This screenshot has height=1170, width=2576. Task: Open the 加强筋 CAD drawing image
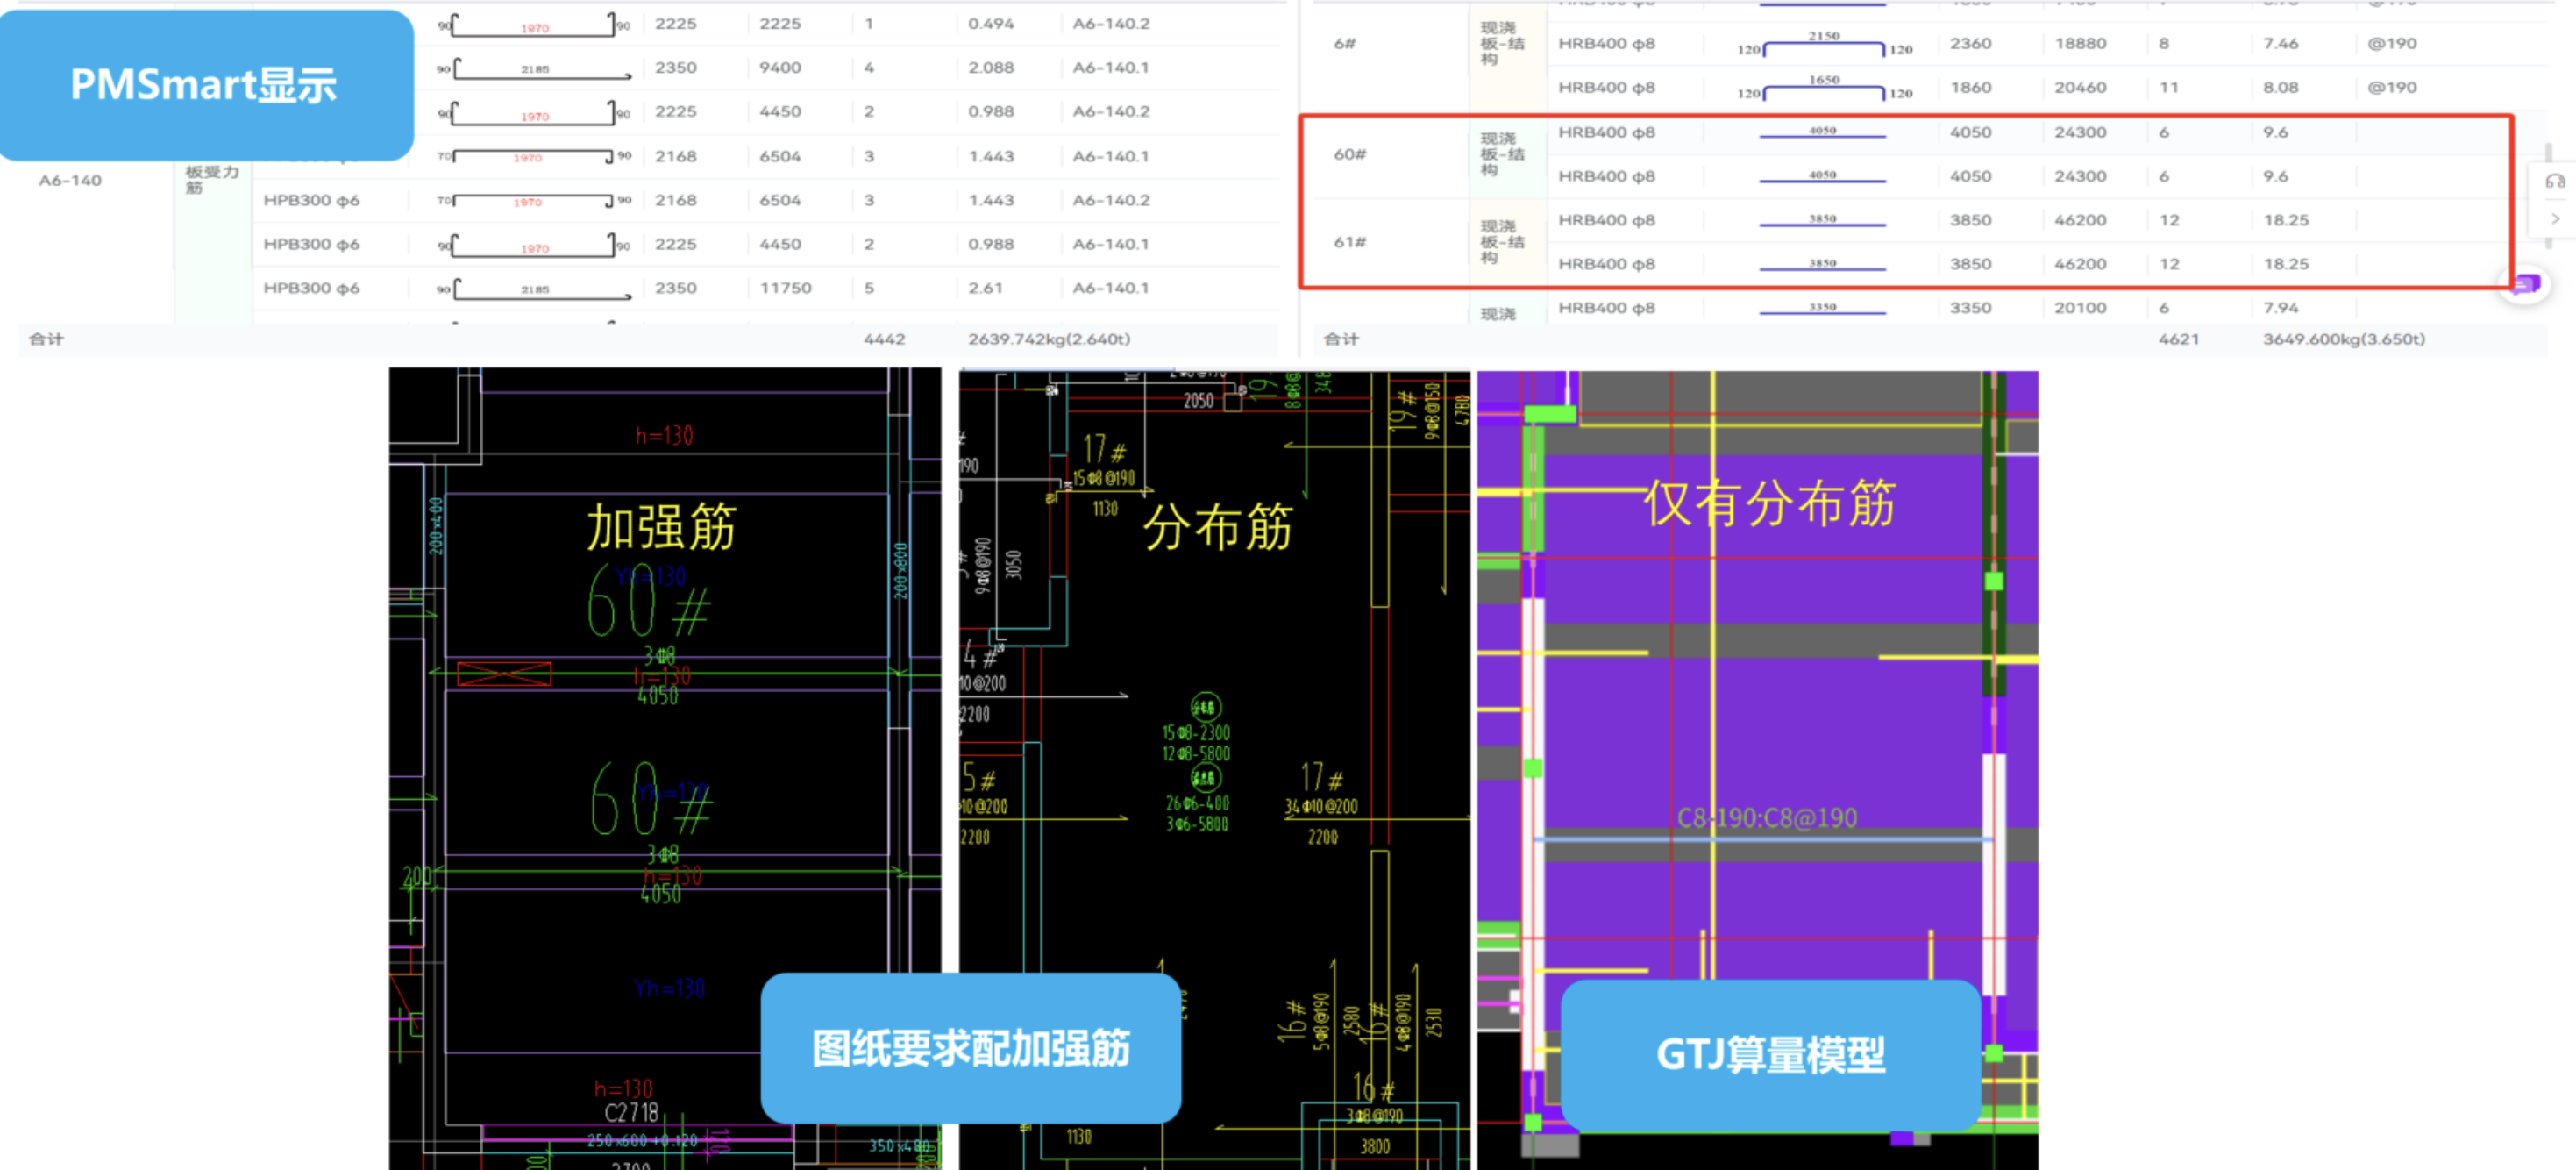coord(665,768)
